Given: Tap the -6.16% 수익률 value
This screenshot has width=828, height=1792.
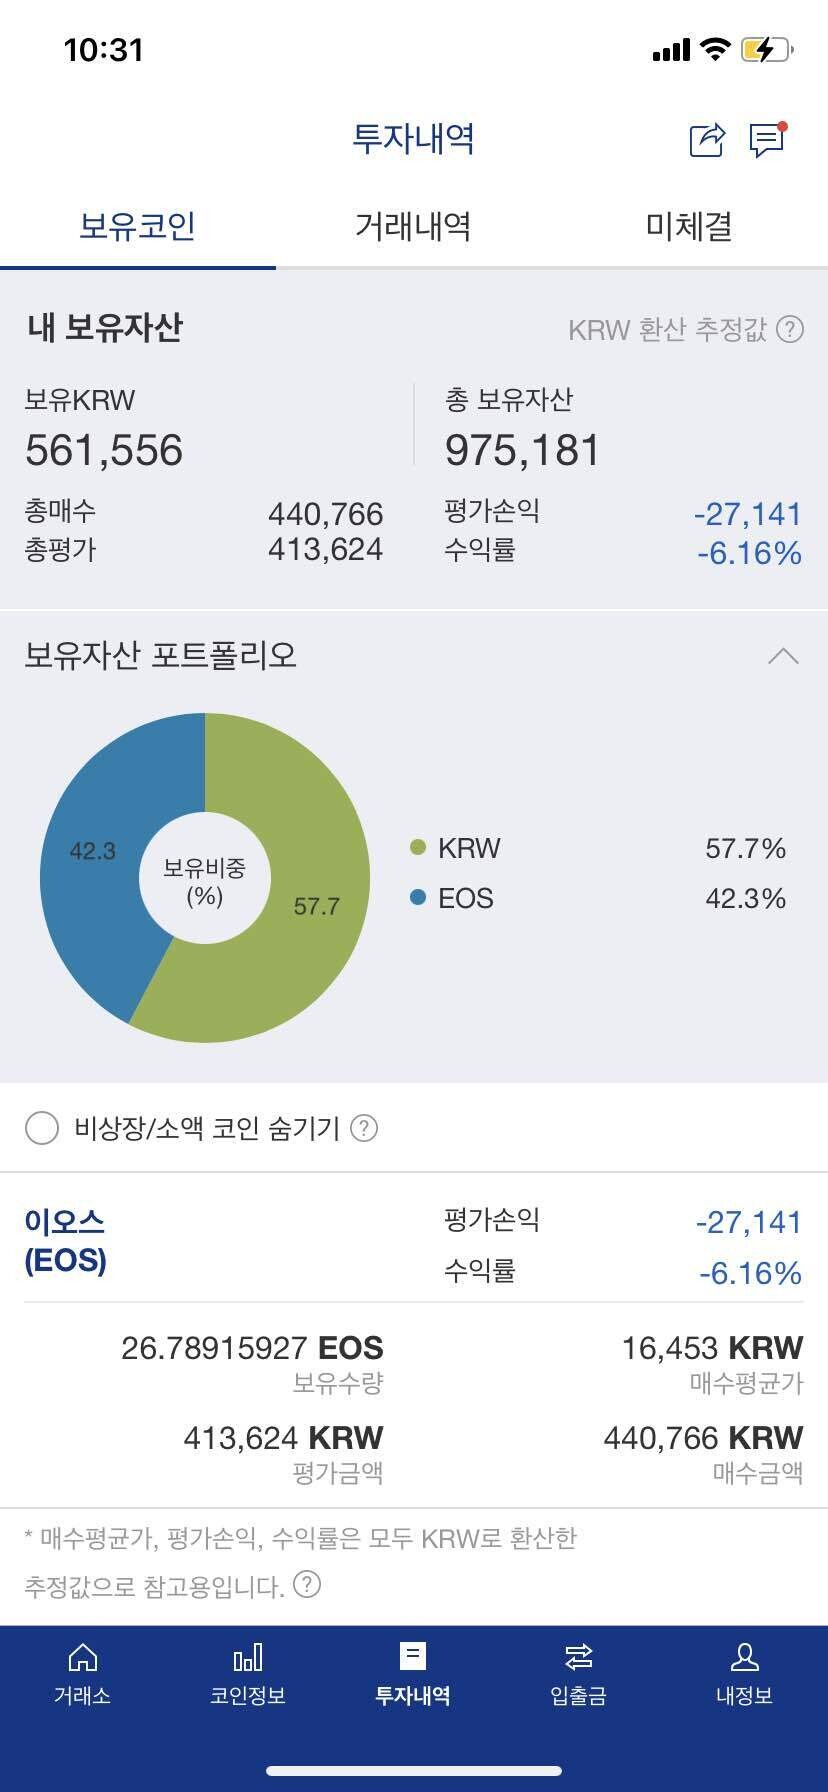Looking at the screenshot, I should point(752,1273).
